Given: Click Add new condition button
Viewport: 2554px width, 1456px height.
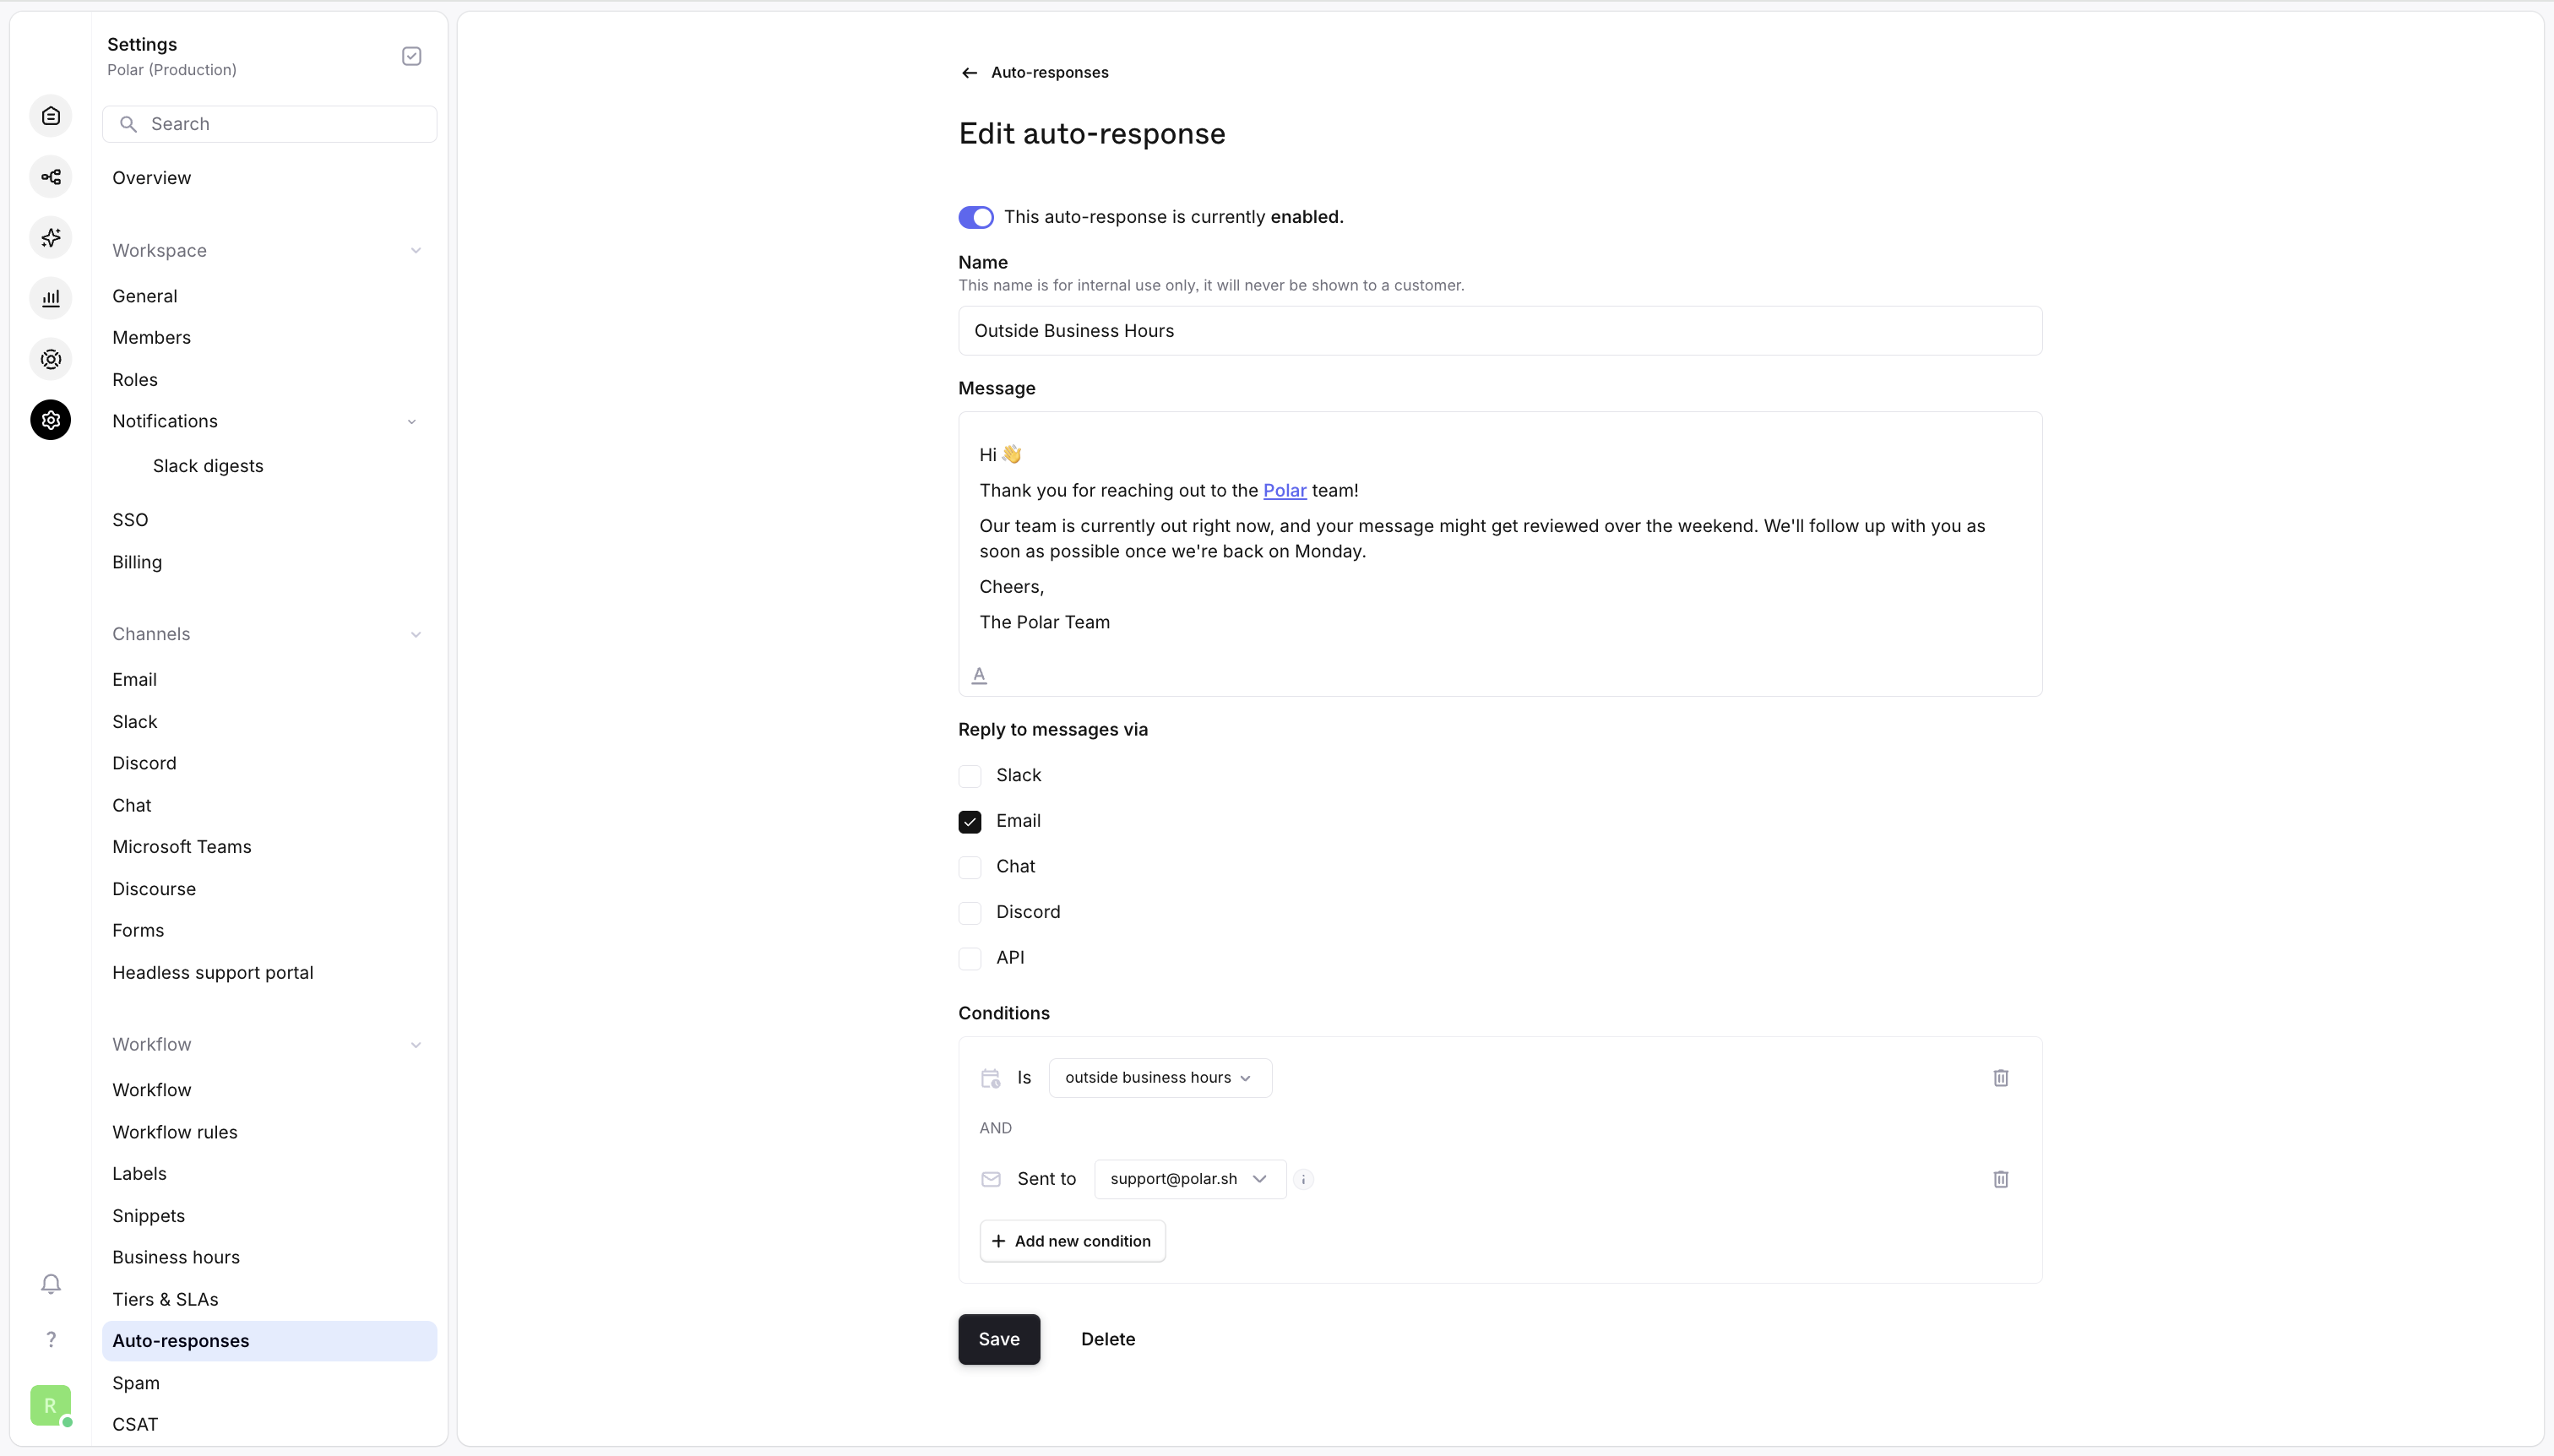Looking at the screenshot, I should tap(1072, 1241).
